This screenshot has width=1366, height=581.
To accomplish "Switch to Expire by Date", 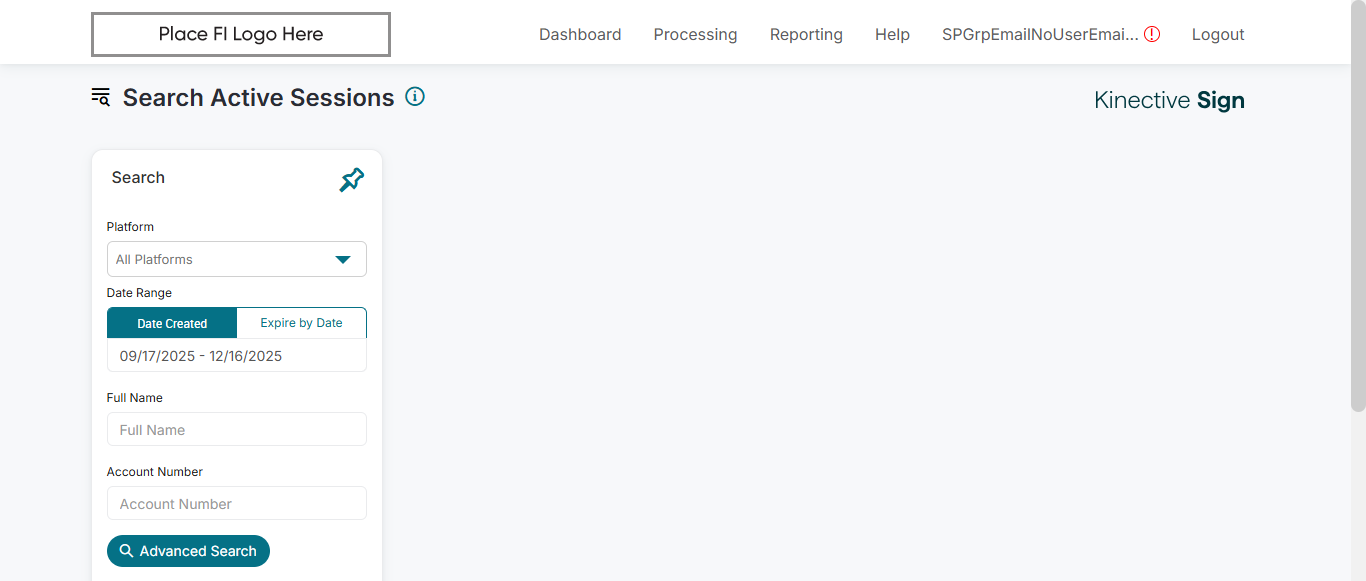I will tap(301, 323).
